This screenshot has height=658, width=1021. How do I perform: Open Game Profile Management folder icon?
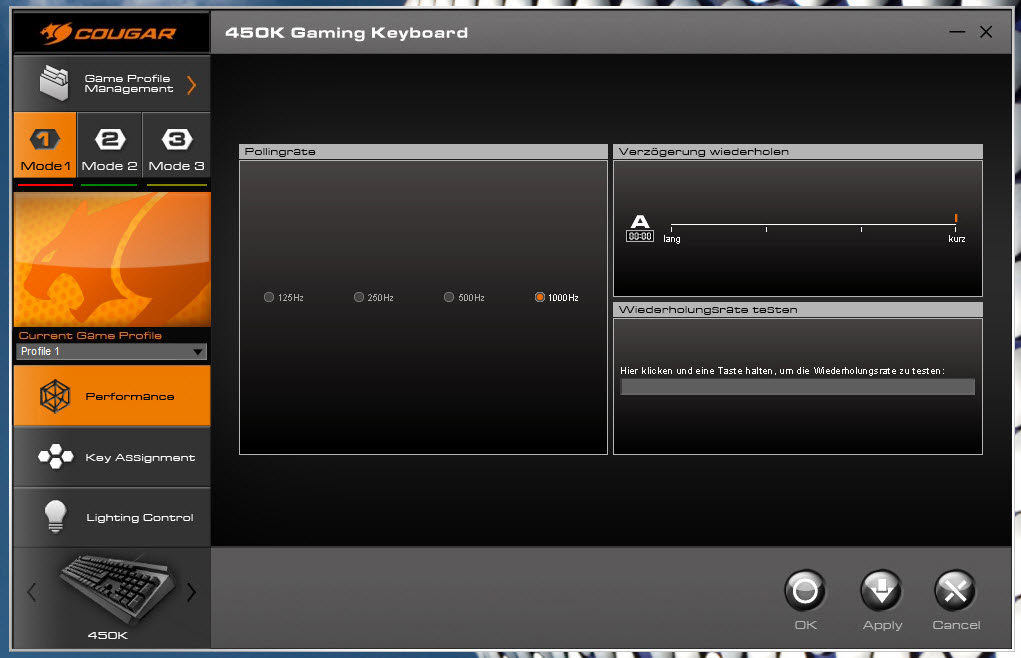click(54, 83)
